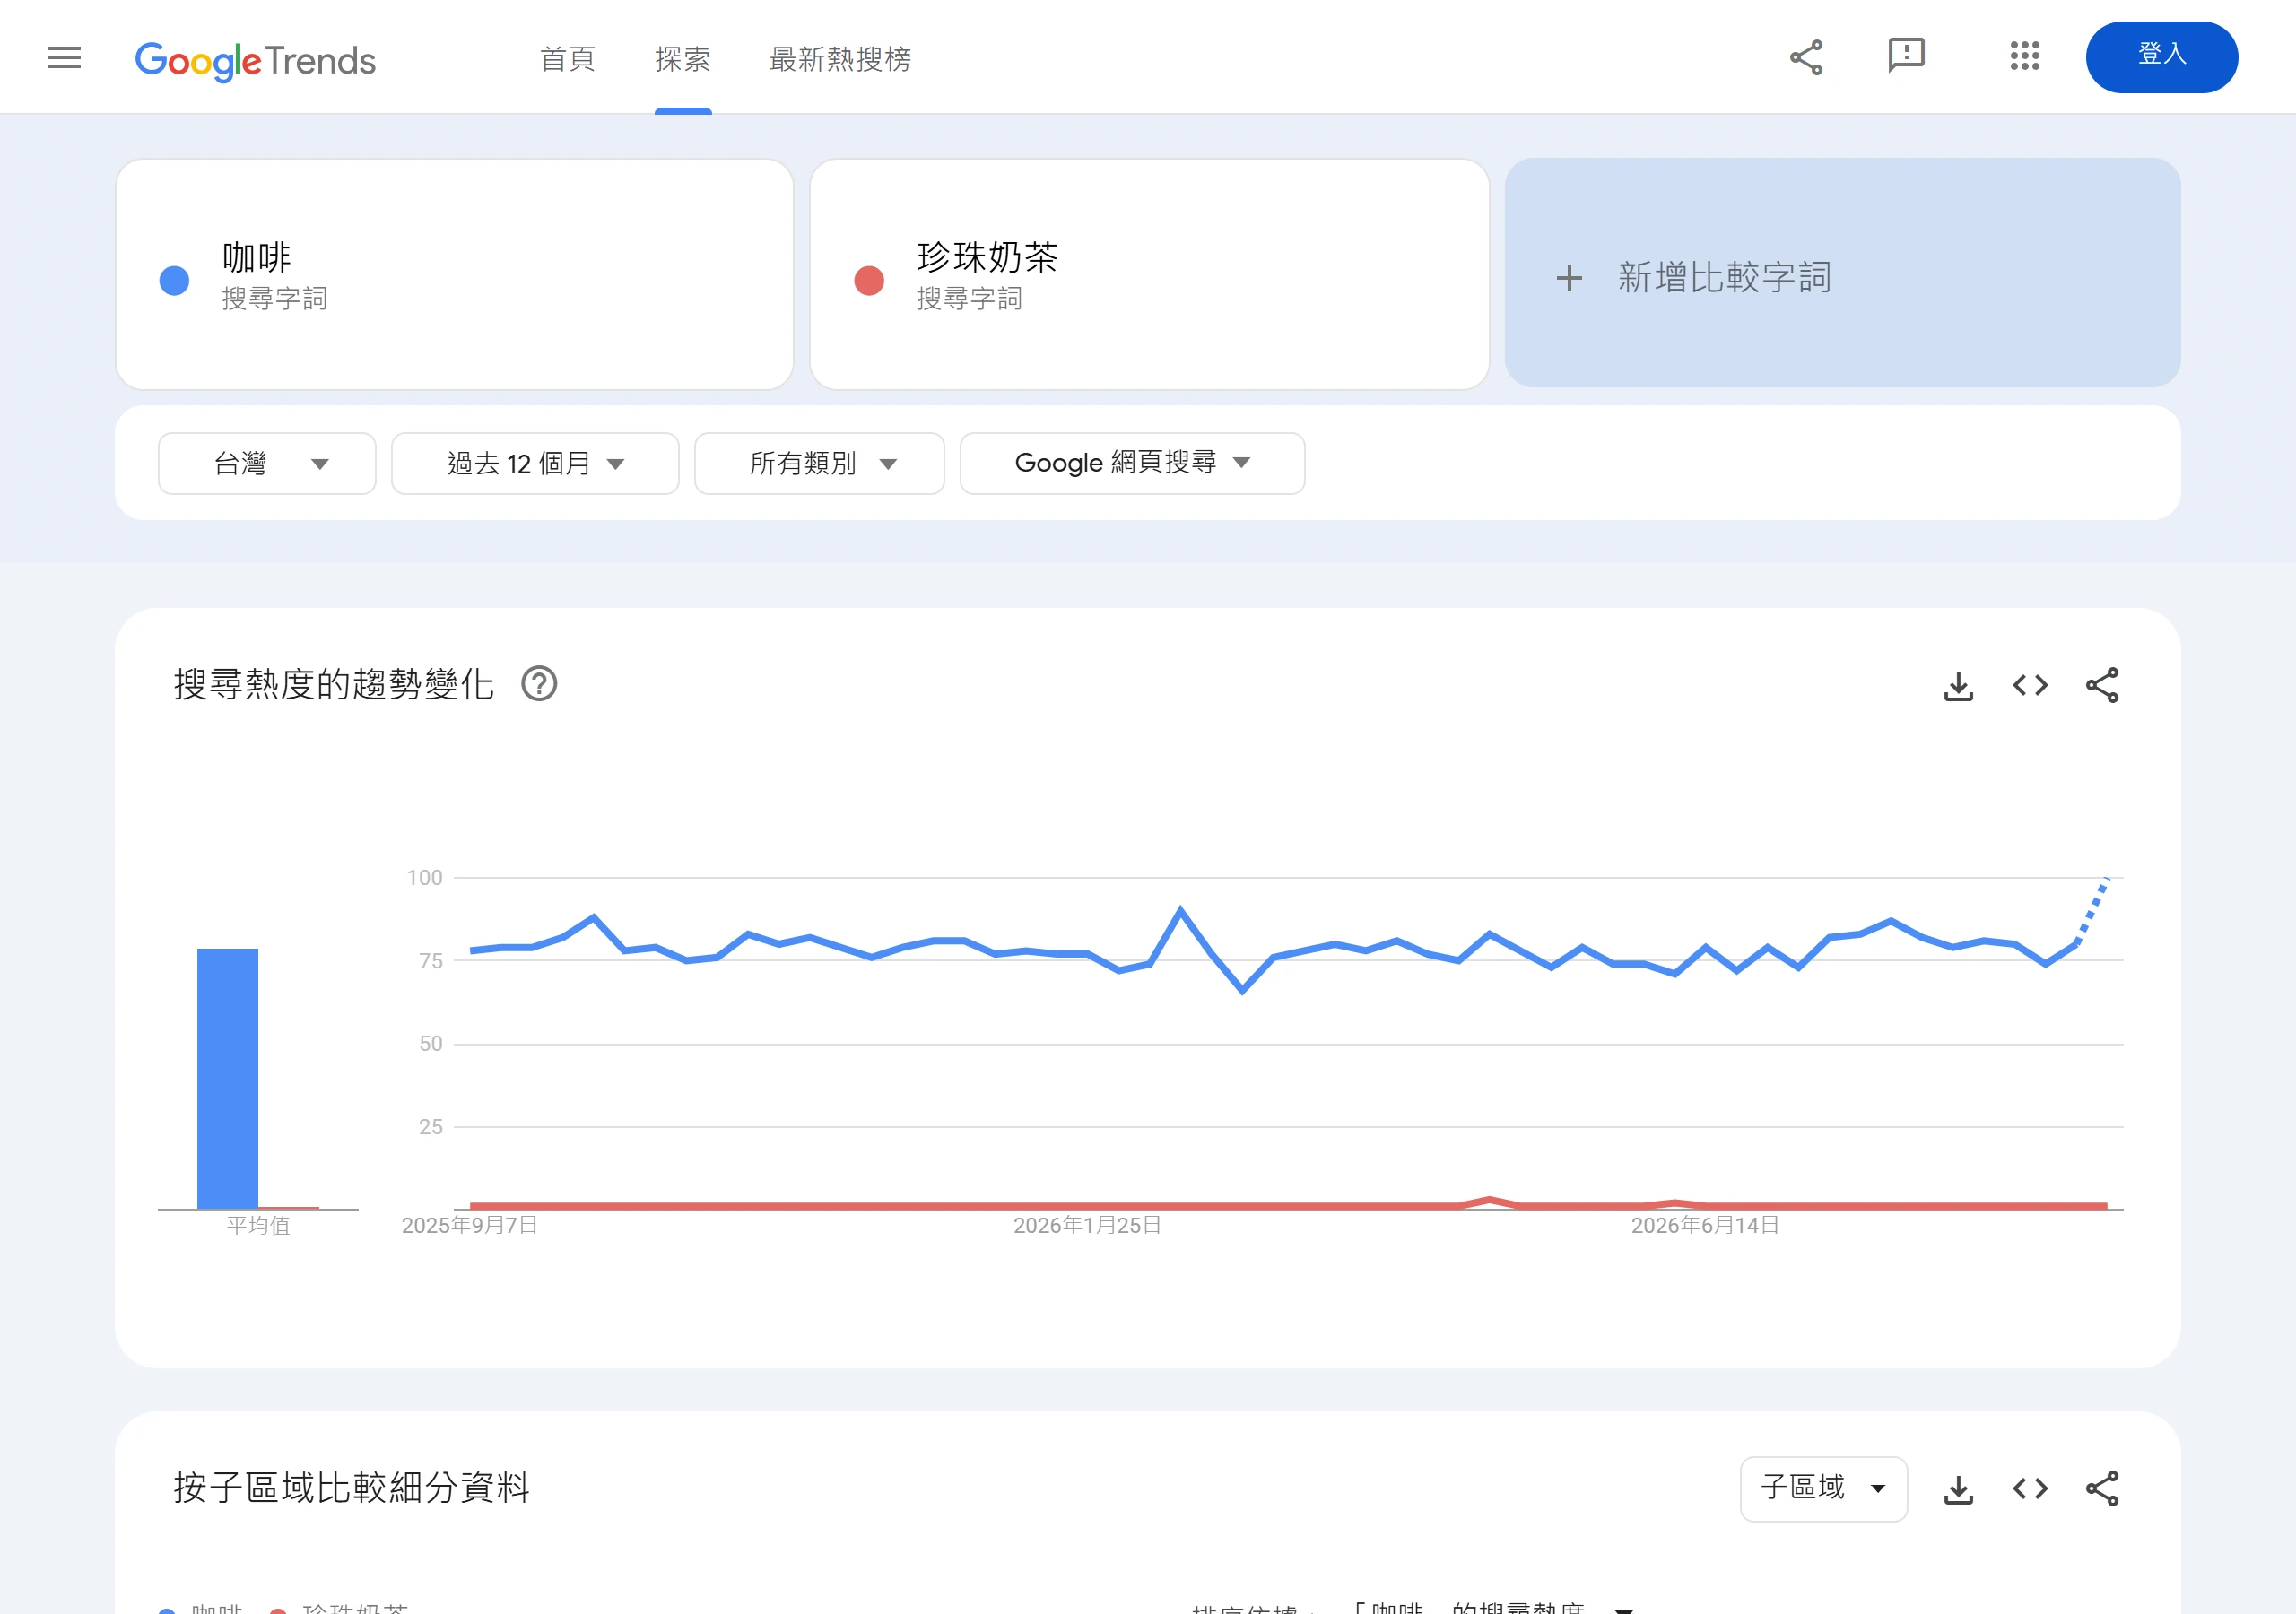
Task: Click the 登入 button
Action: click(2161, 57)
